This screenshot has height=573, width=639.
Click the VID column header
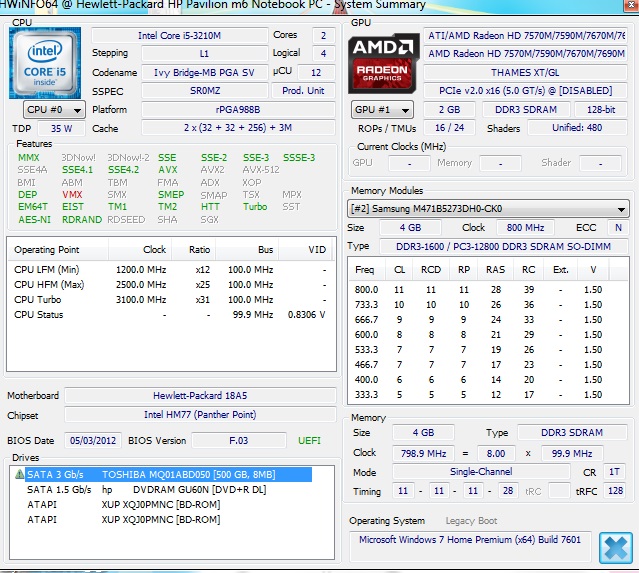point(306,250)
